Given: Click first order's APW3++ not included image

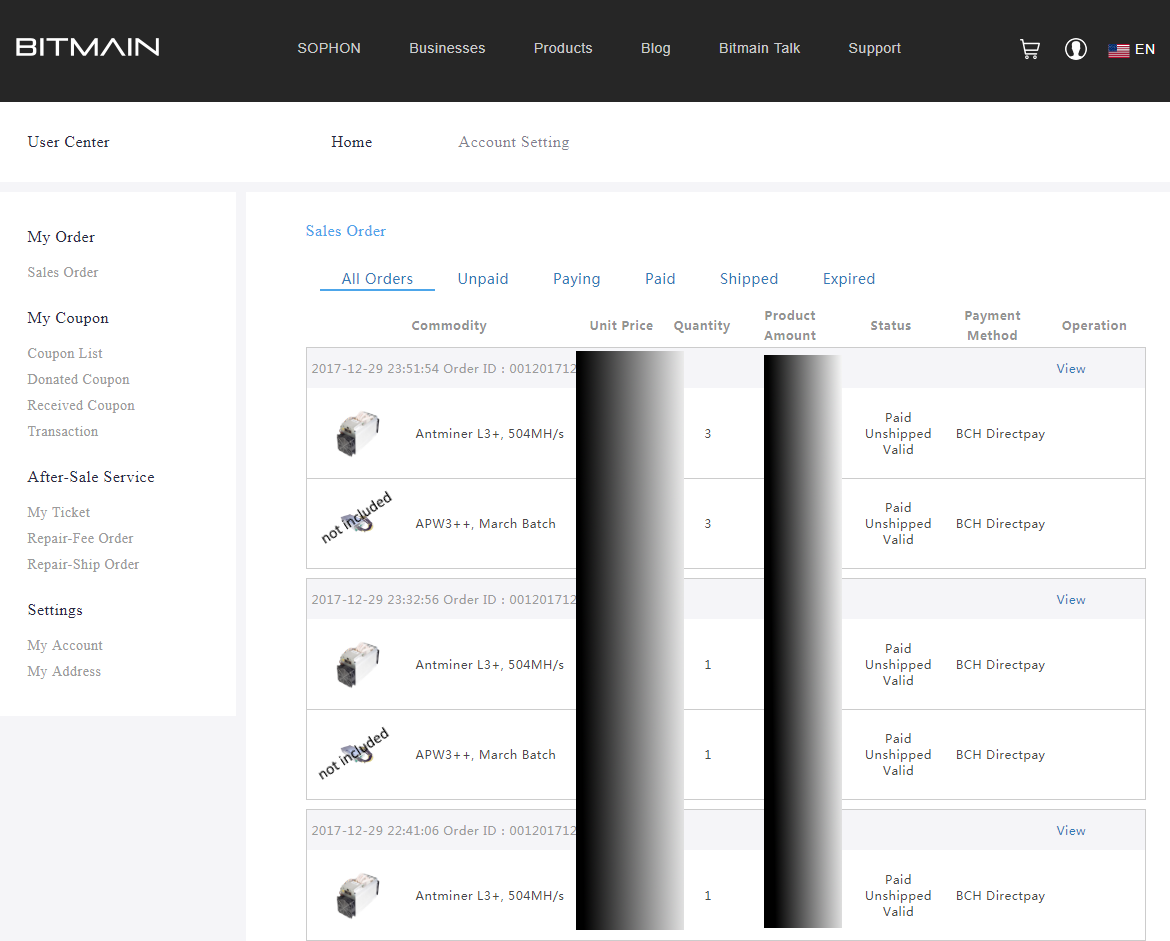Looking at the screenshot, I should pos(357,520).
